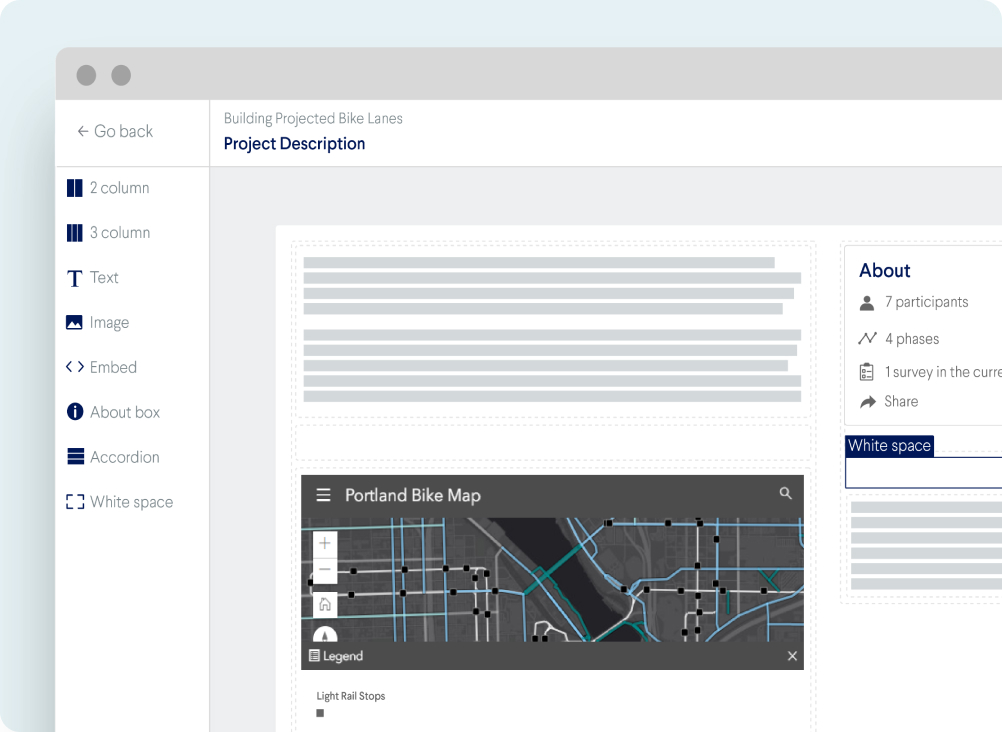Click the map search magnifier icon

pyautogui.click(x=785, y=493)
